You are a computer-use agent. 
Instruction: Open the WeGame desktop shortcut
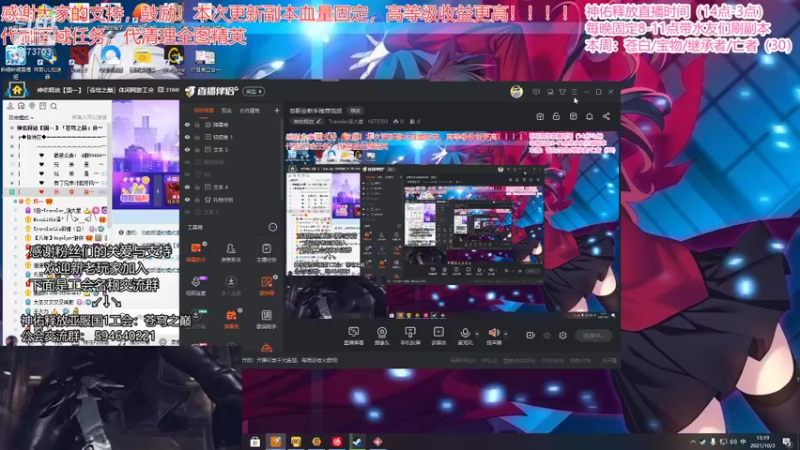click(x=174, y=59)
